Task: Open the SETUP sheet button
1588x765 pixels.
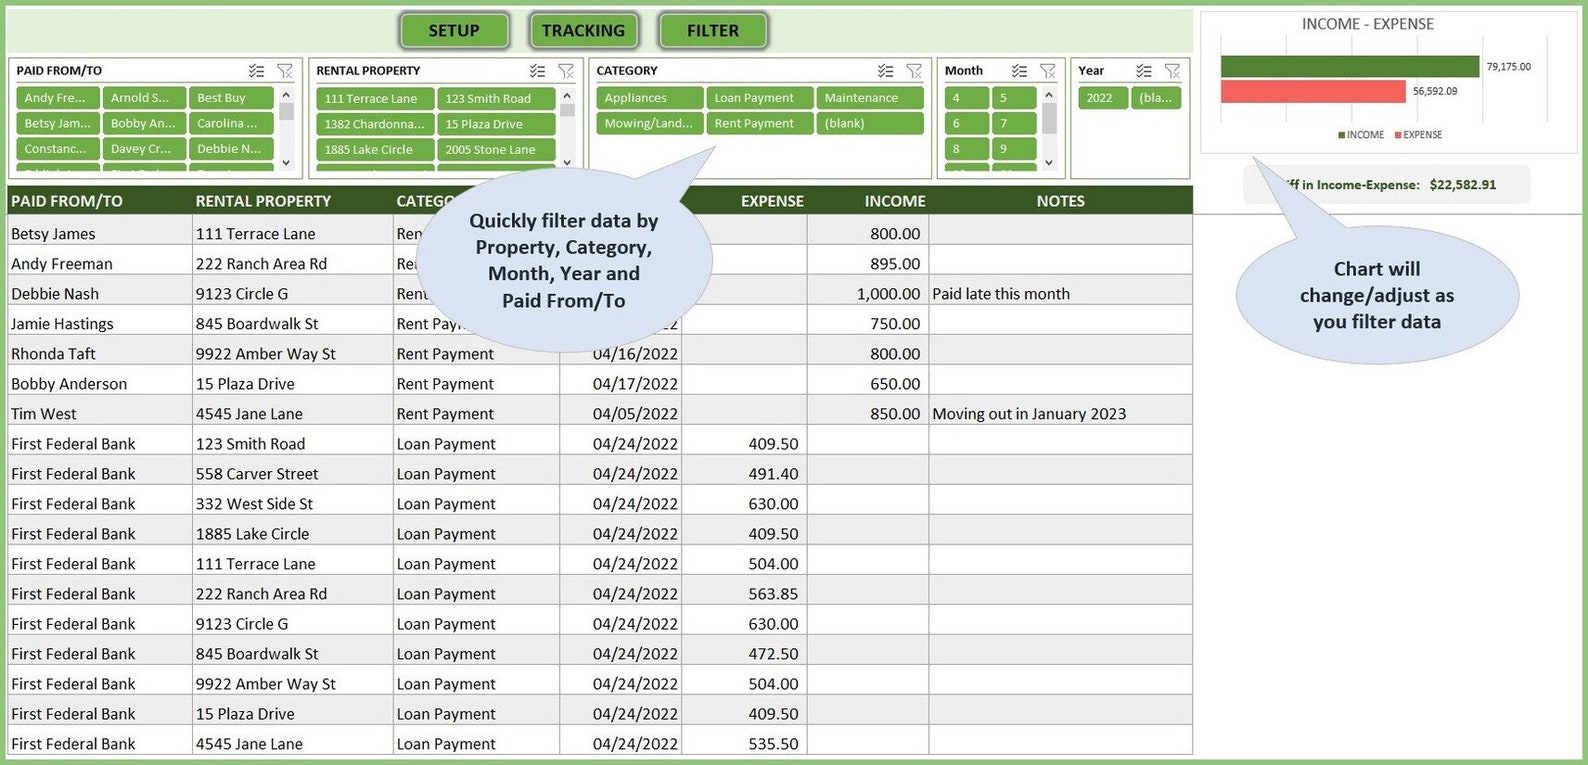Action: pyautogui.click(x=454, y=31)
